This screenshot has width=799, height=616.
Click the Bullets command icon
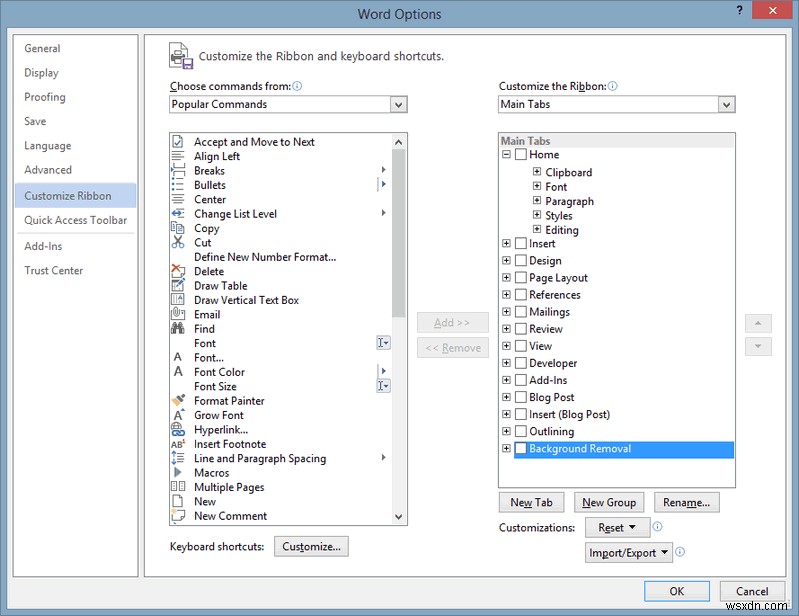(178, 185)
